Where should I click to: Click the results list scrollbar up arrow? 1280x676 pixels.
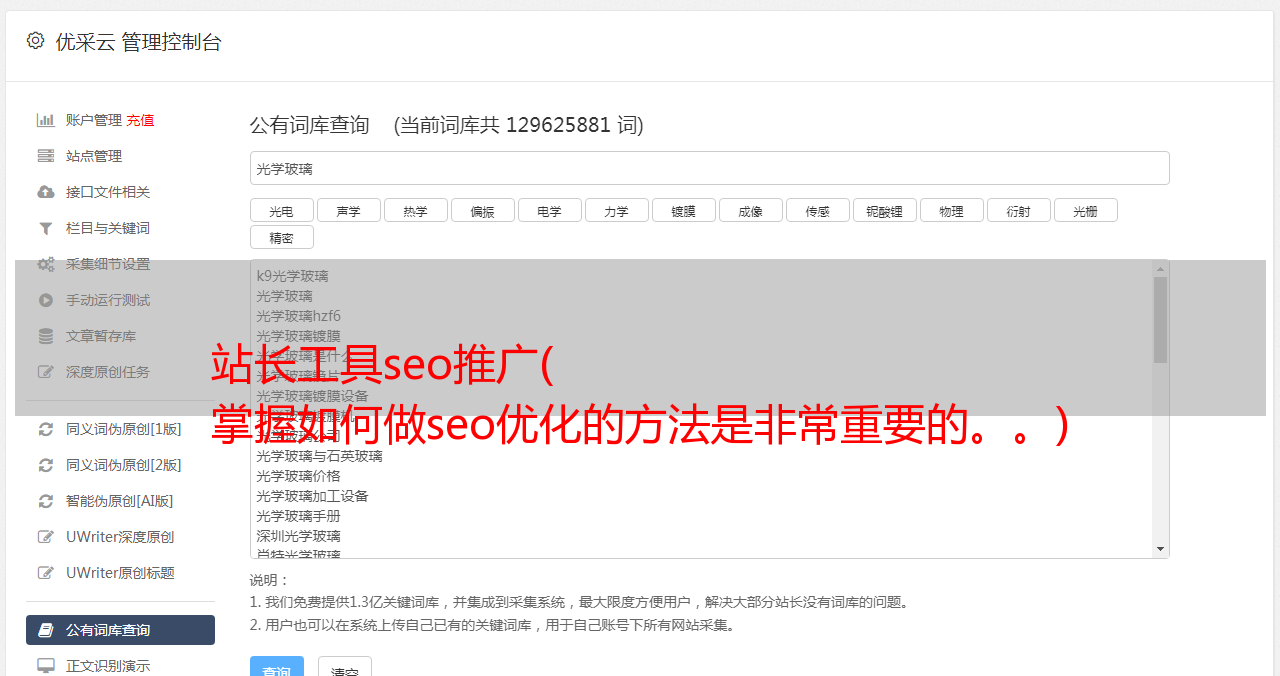click(x=1161, y=269)
